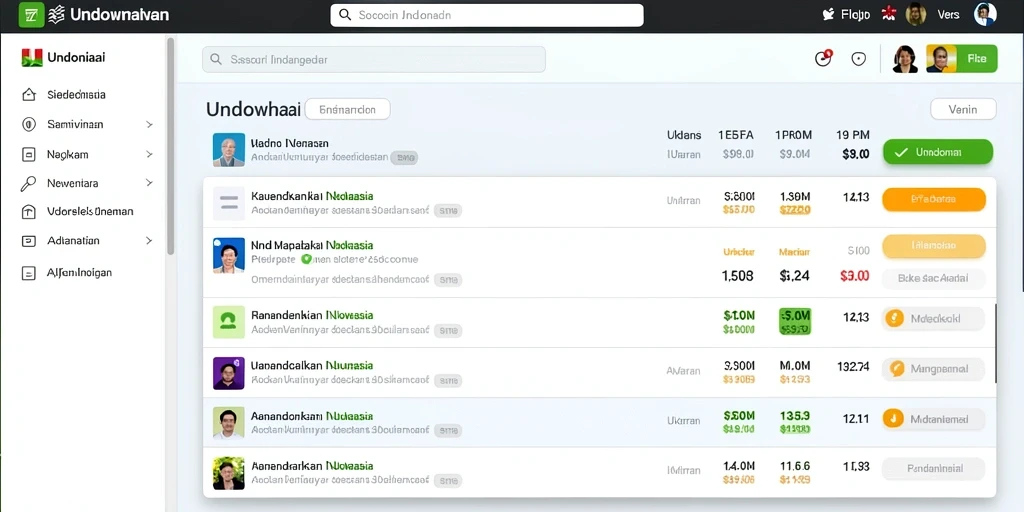The image size is (1024, 512).
Task: Click the Sscoari Indangedar search field
Action: point(374,59)
